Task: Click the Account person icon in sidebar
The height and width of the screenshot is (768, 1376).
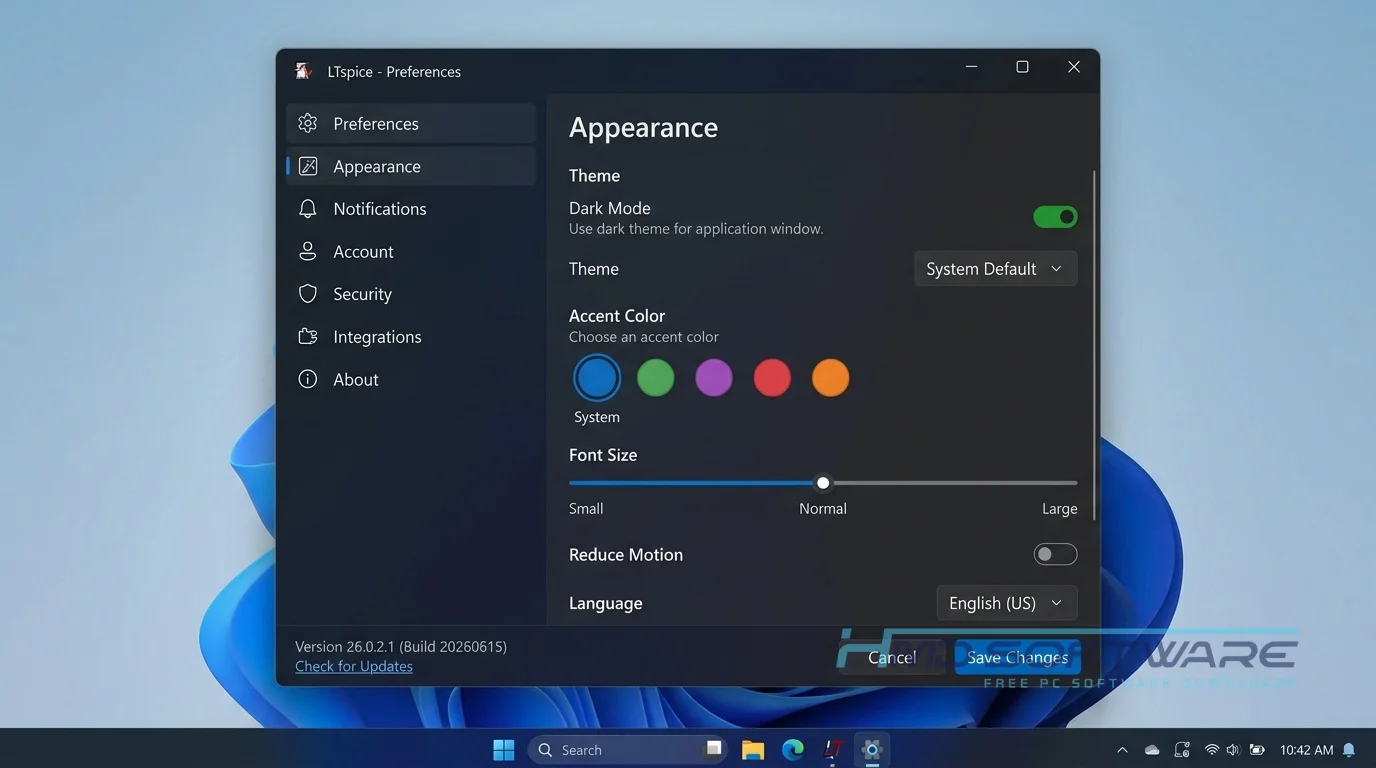Action: (x=308, y=251)
